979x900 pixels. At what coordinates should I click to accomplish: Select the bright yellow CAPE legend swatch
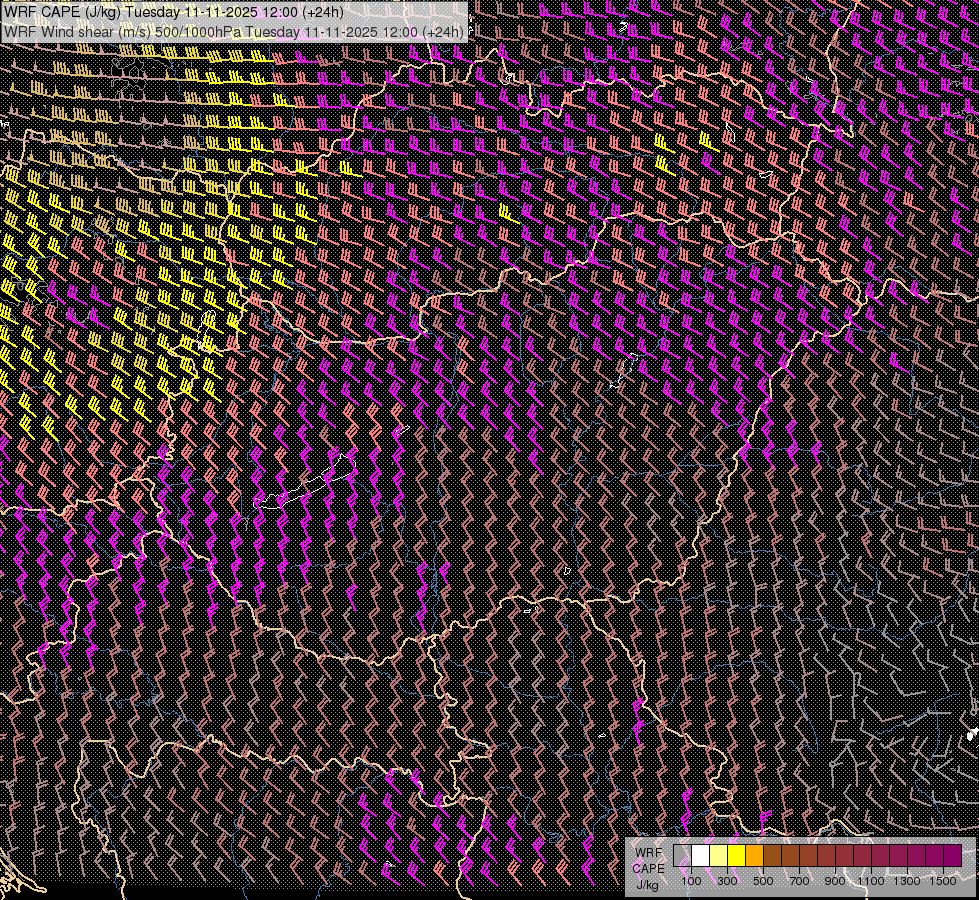tap(736, 855)
